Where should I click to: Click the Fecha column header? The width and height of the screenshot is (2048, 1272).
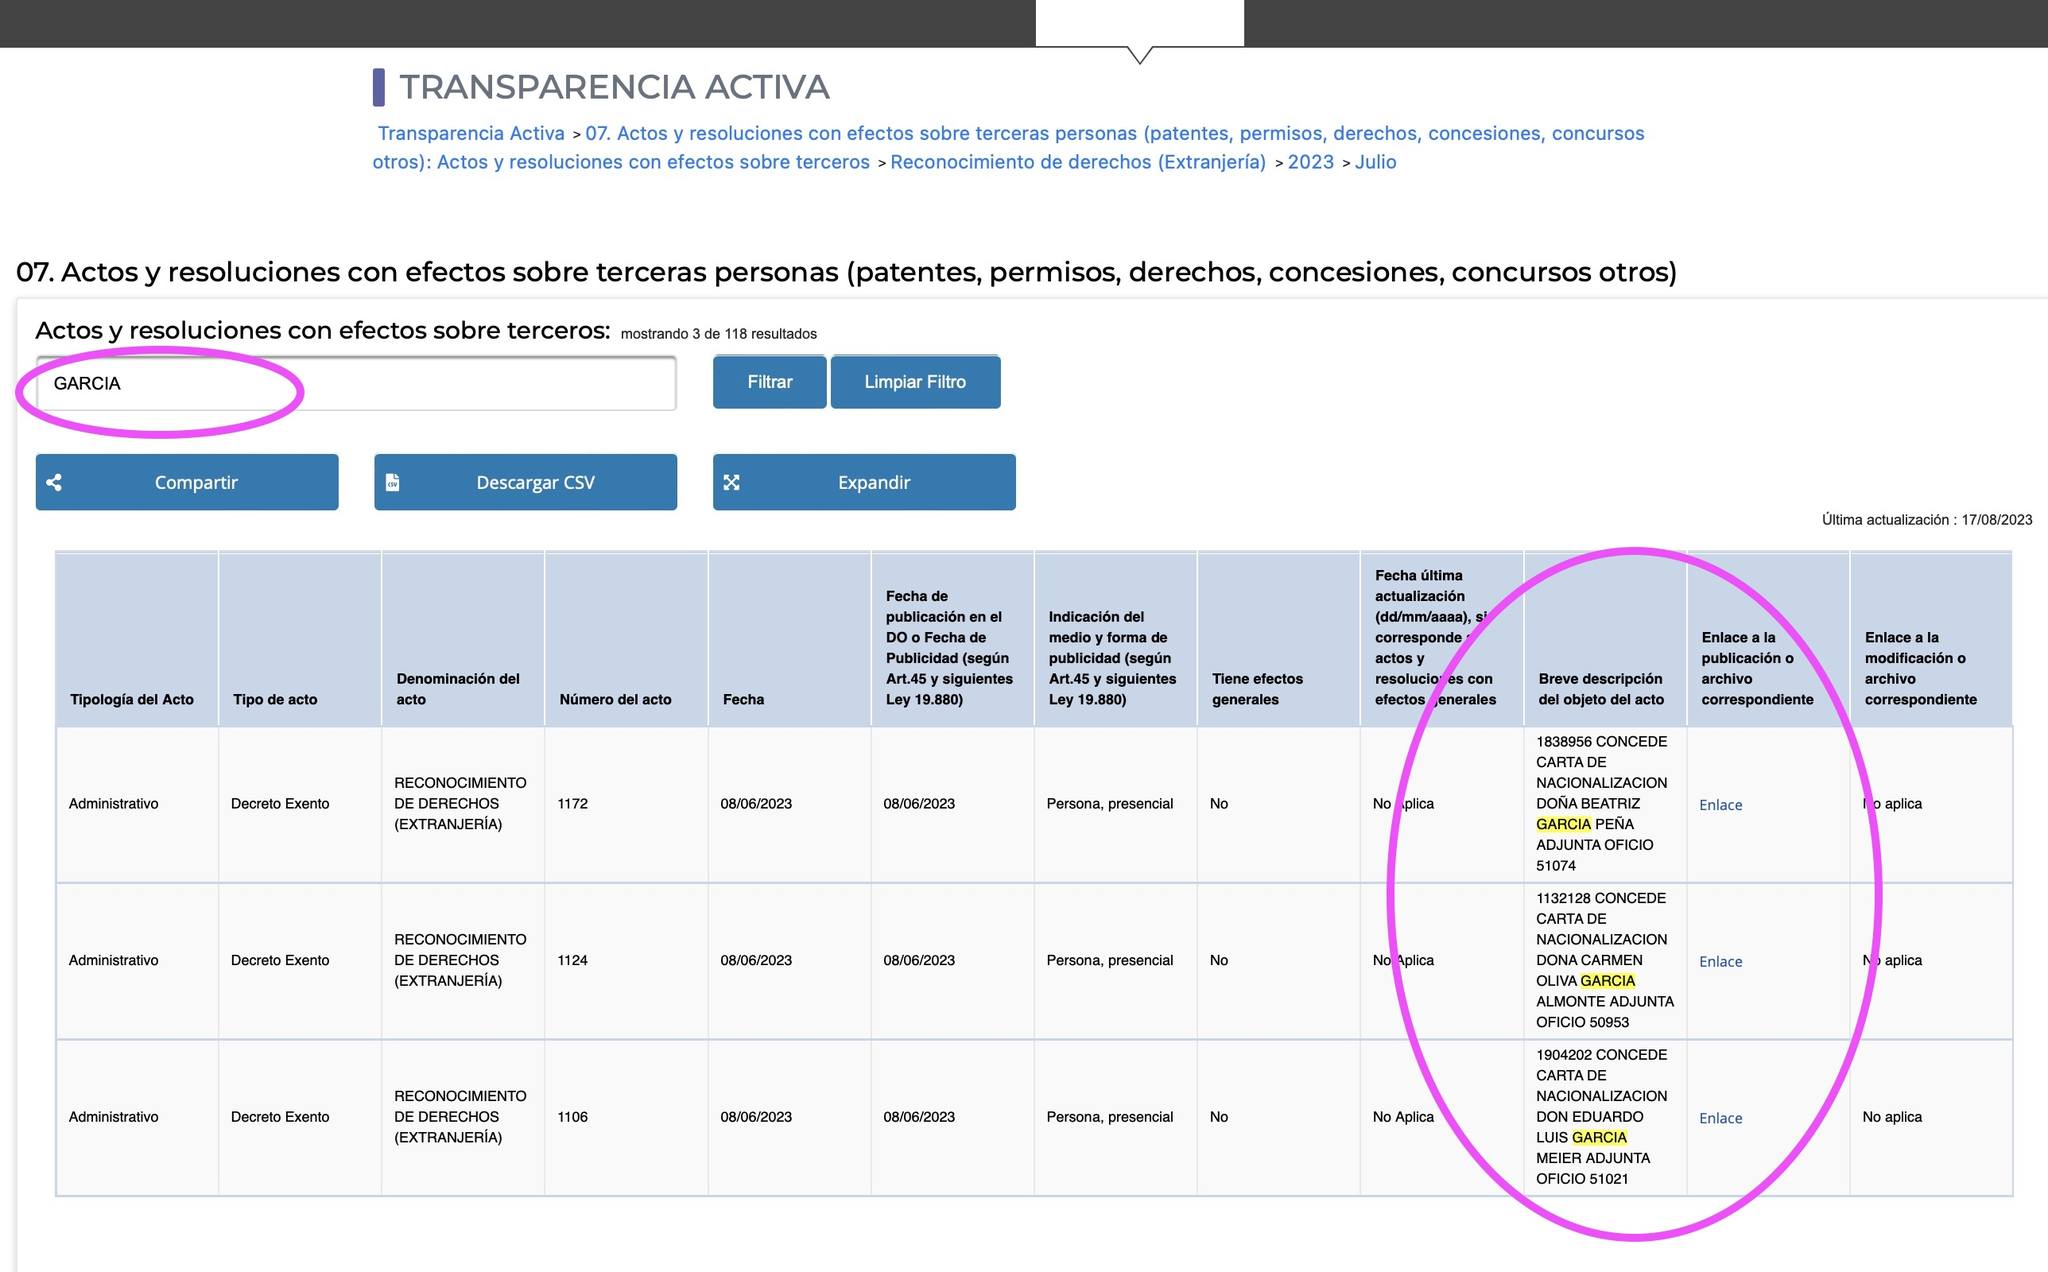[743, 699]
